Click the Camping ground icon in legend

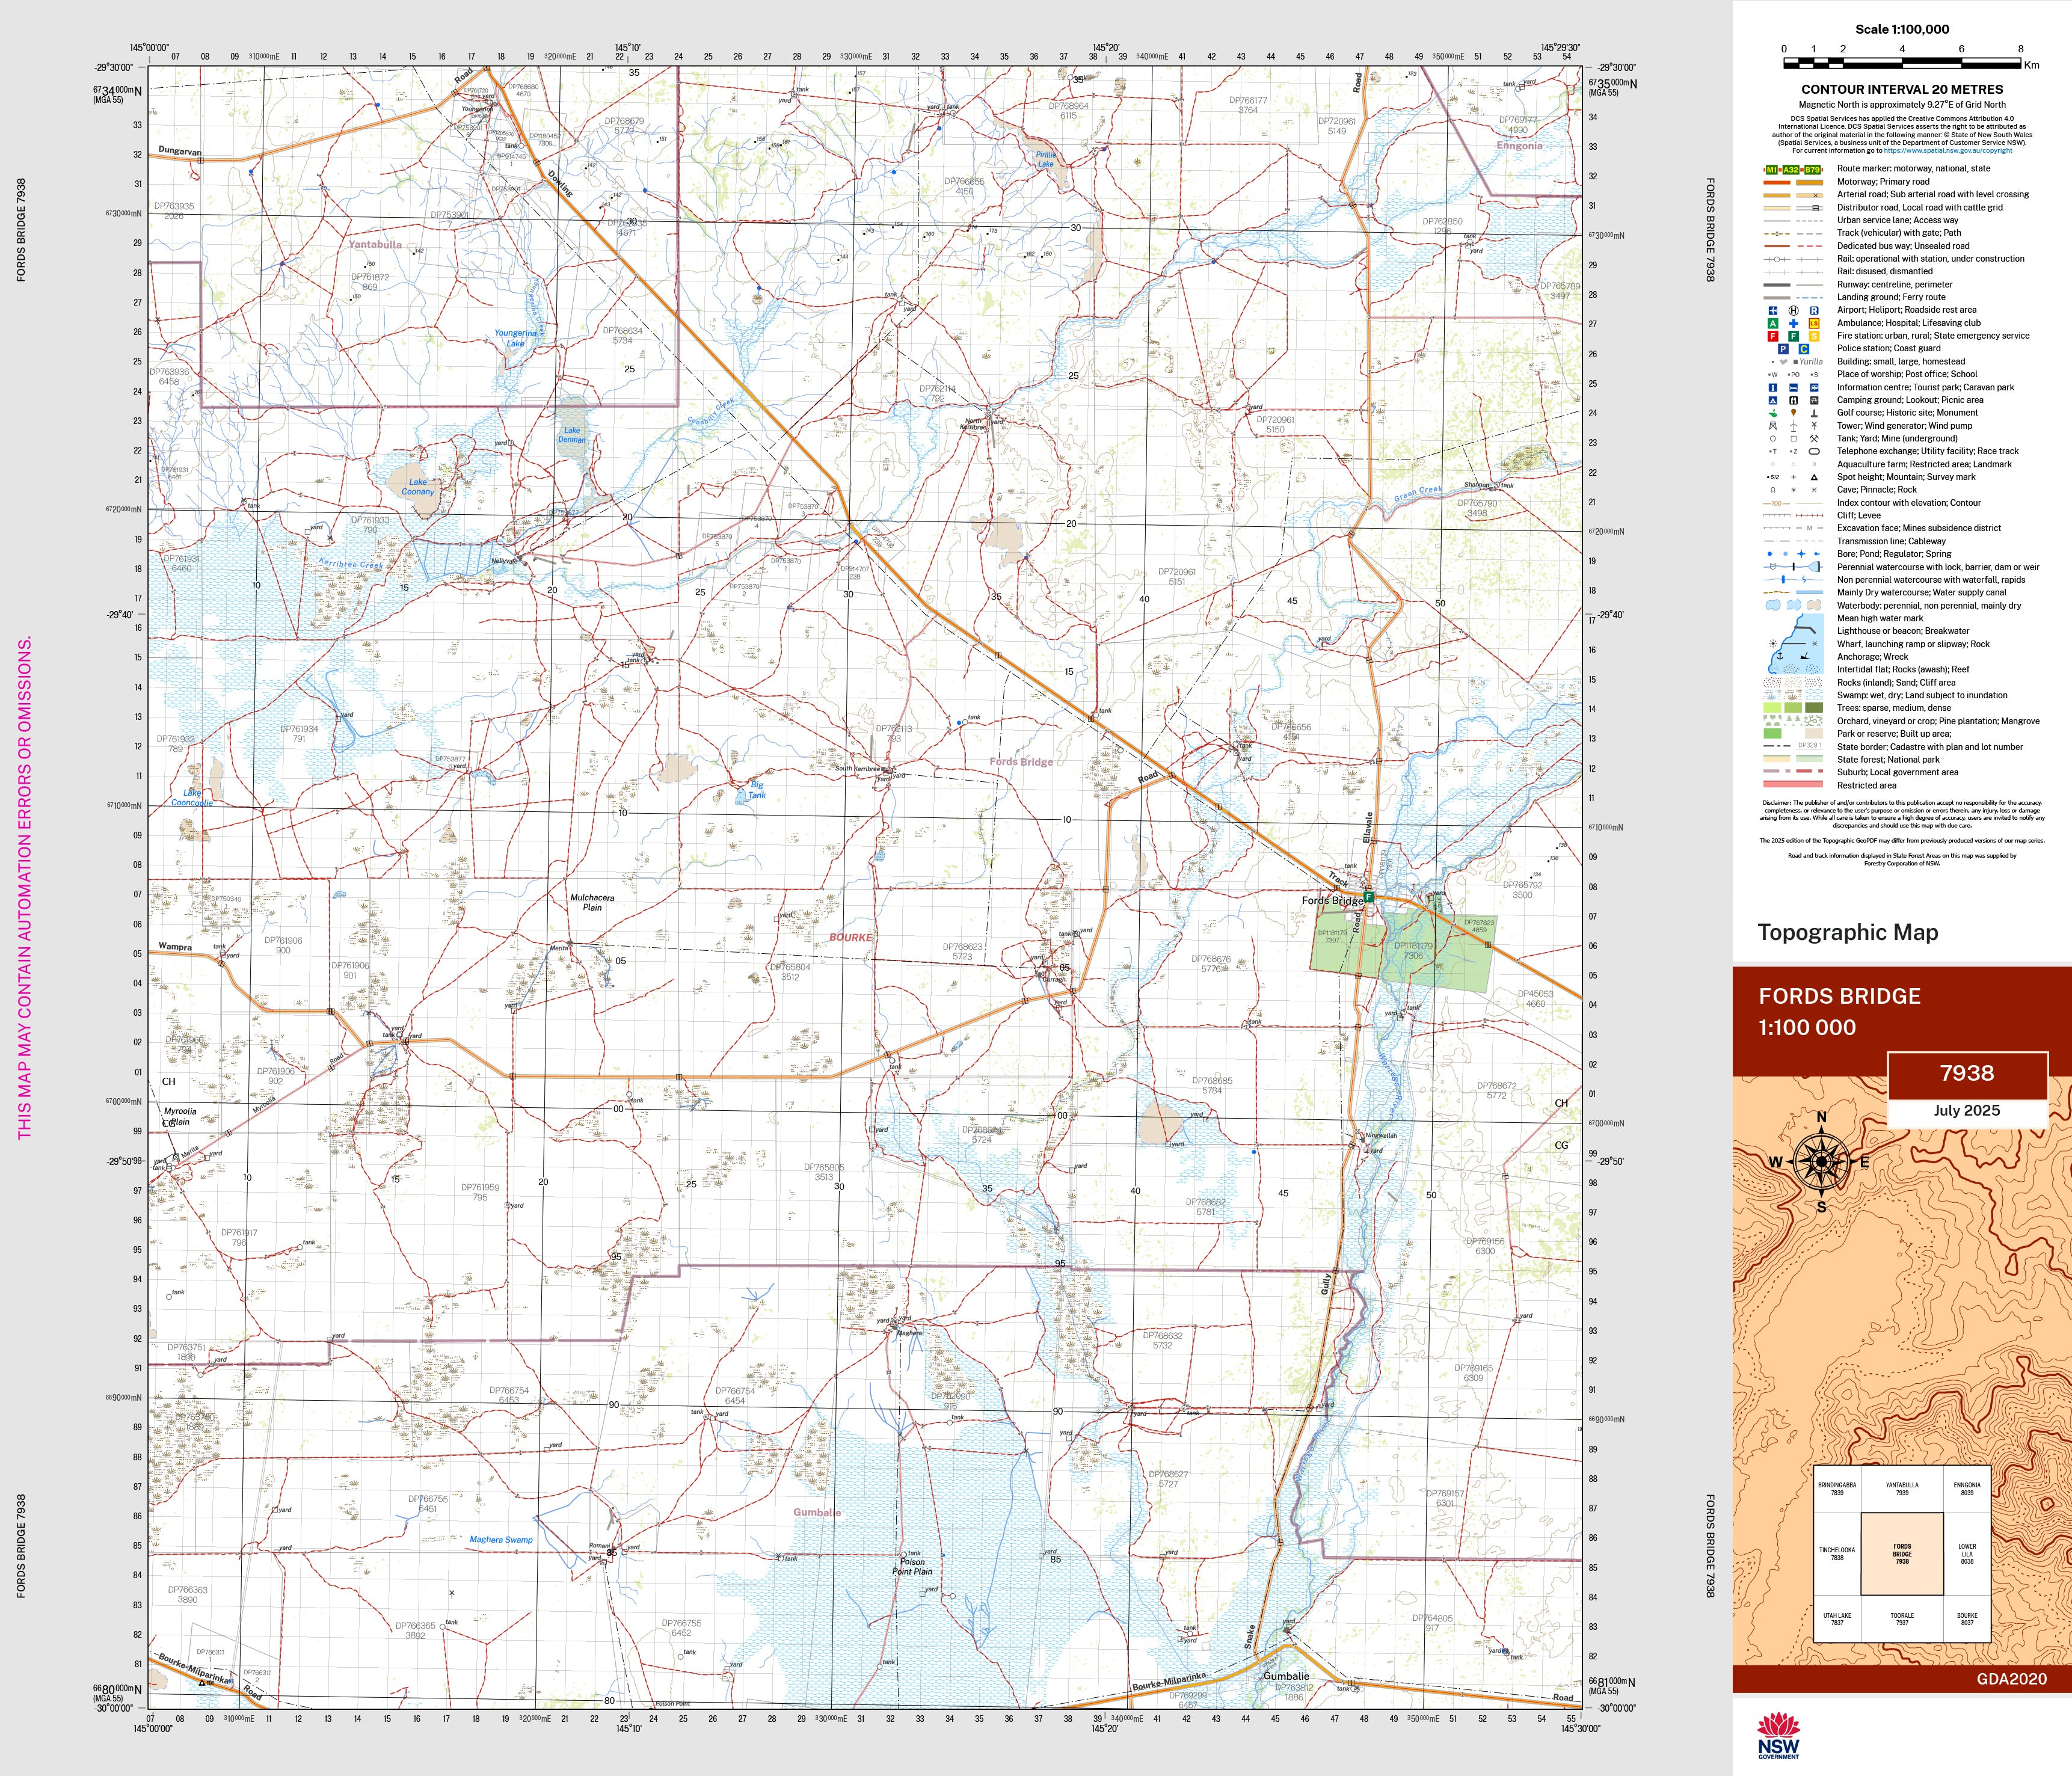coord(1773,400)
